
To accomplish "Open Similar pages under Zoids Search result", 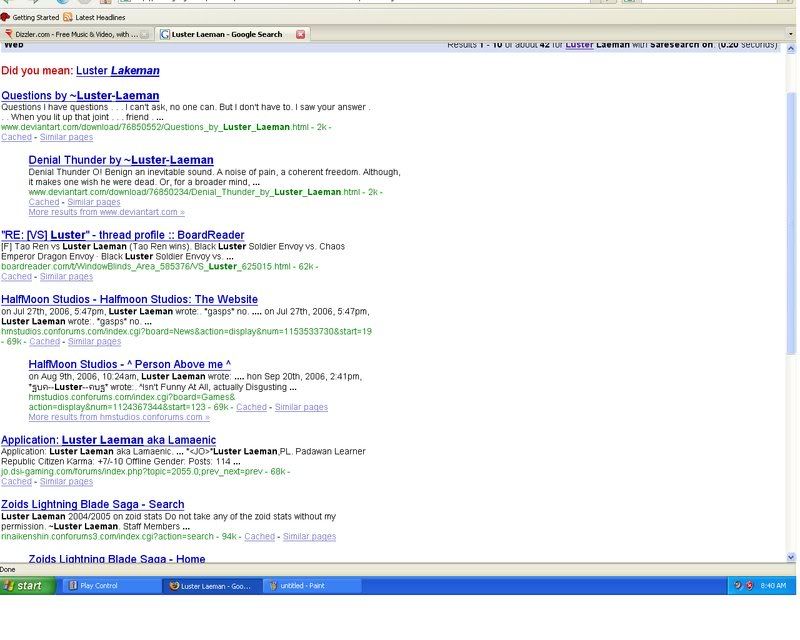I will pyautogui.click(x=309, y=537).
